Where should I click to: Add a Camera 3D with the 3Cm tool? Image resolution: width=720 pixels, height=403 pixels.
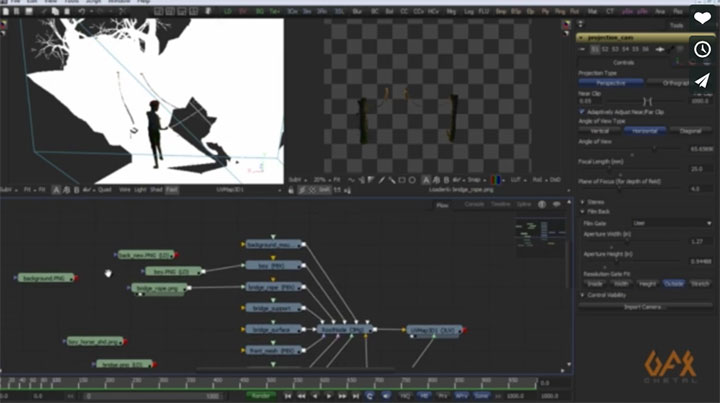click(x=292, y=11)
